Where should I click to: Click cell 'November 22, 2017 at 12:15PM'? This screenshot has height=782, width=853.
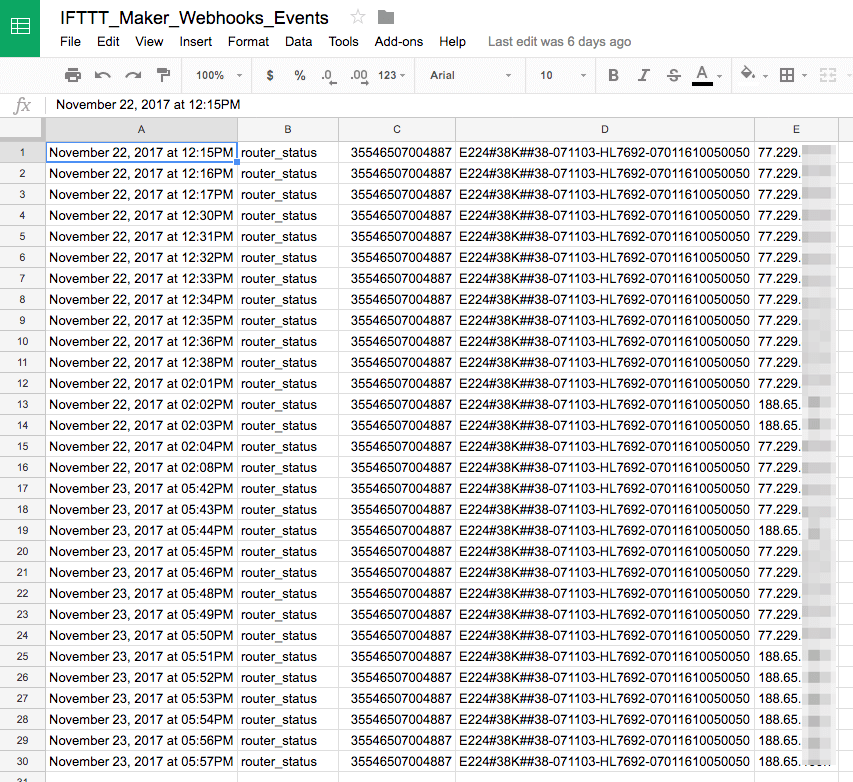pyautogui.click(x=141, y=152)
